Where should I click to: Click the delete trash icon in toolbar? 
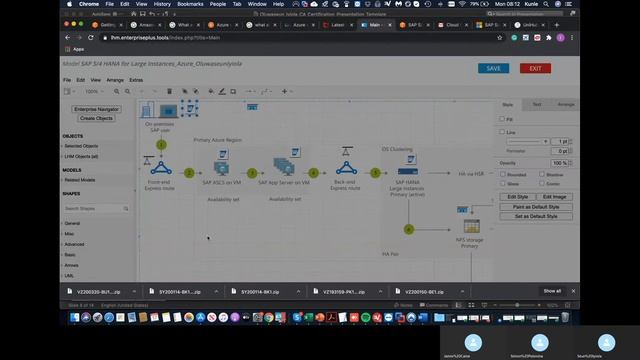(x=169, y=91)
